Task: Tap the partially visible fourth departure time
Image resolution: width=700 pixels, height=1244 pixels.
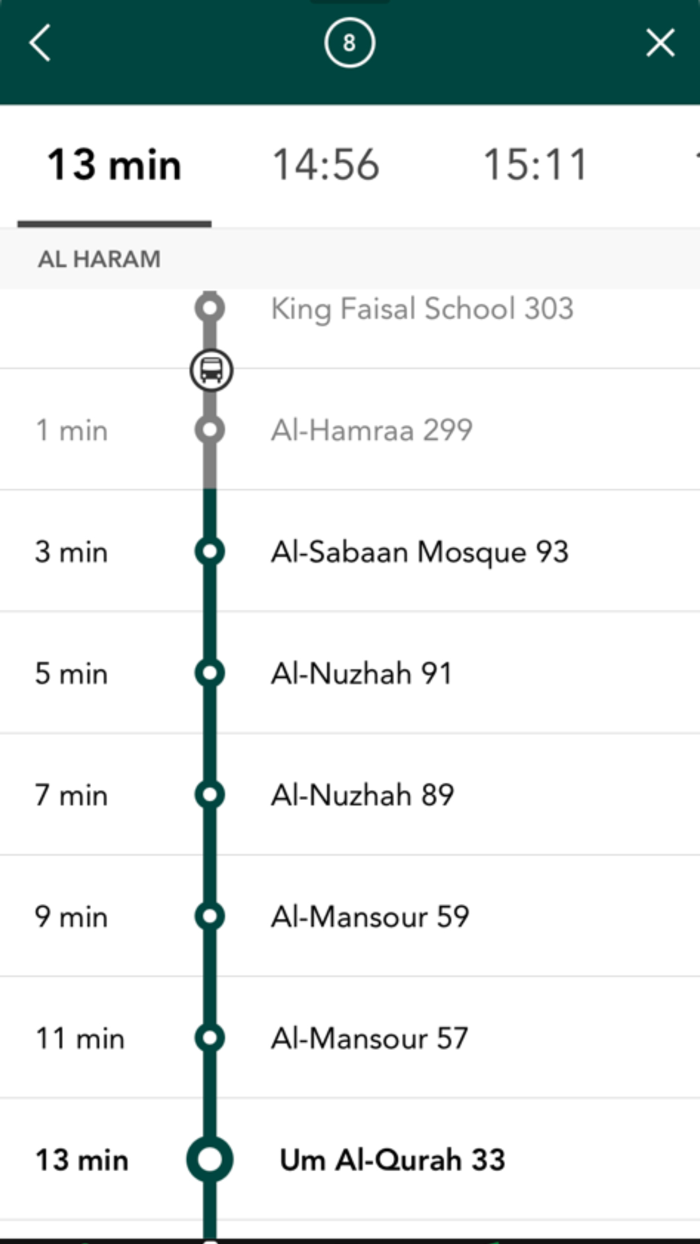Action: [692, 163]
